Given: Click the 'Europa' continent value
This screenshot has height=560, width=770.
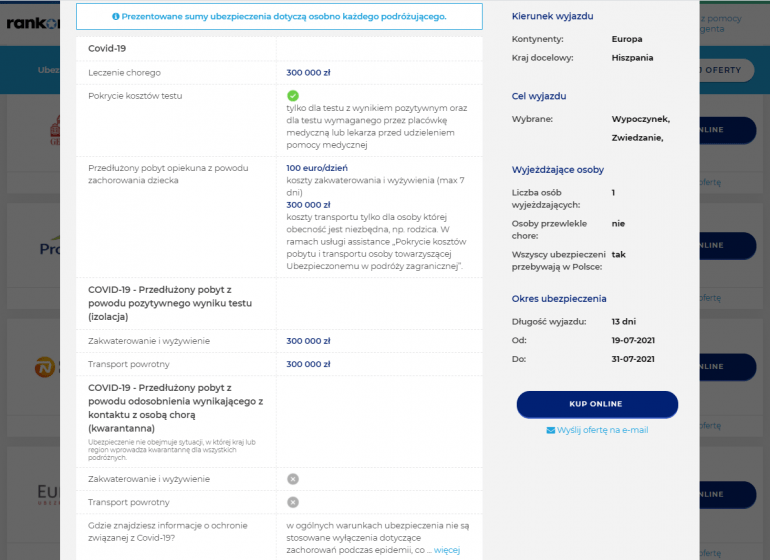Looking at the screenshot, I should tap(627, 39).
